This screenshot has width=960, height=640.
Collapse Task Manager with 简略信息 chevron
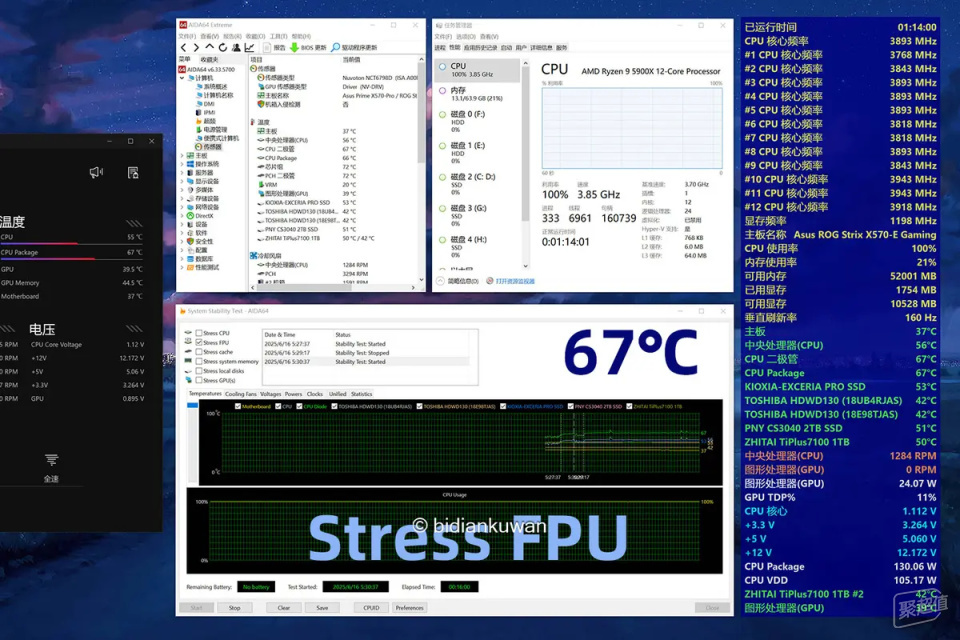[x=440, y=281]
